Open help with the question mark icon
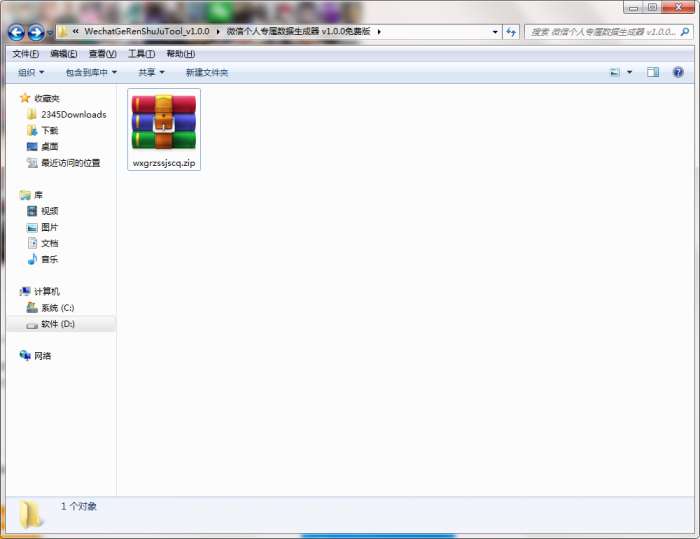Screen dimensions: 700x539 pyautogui.click(x=678, y=72)
